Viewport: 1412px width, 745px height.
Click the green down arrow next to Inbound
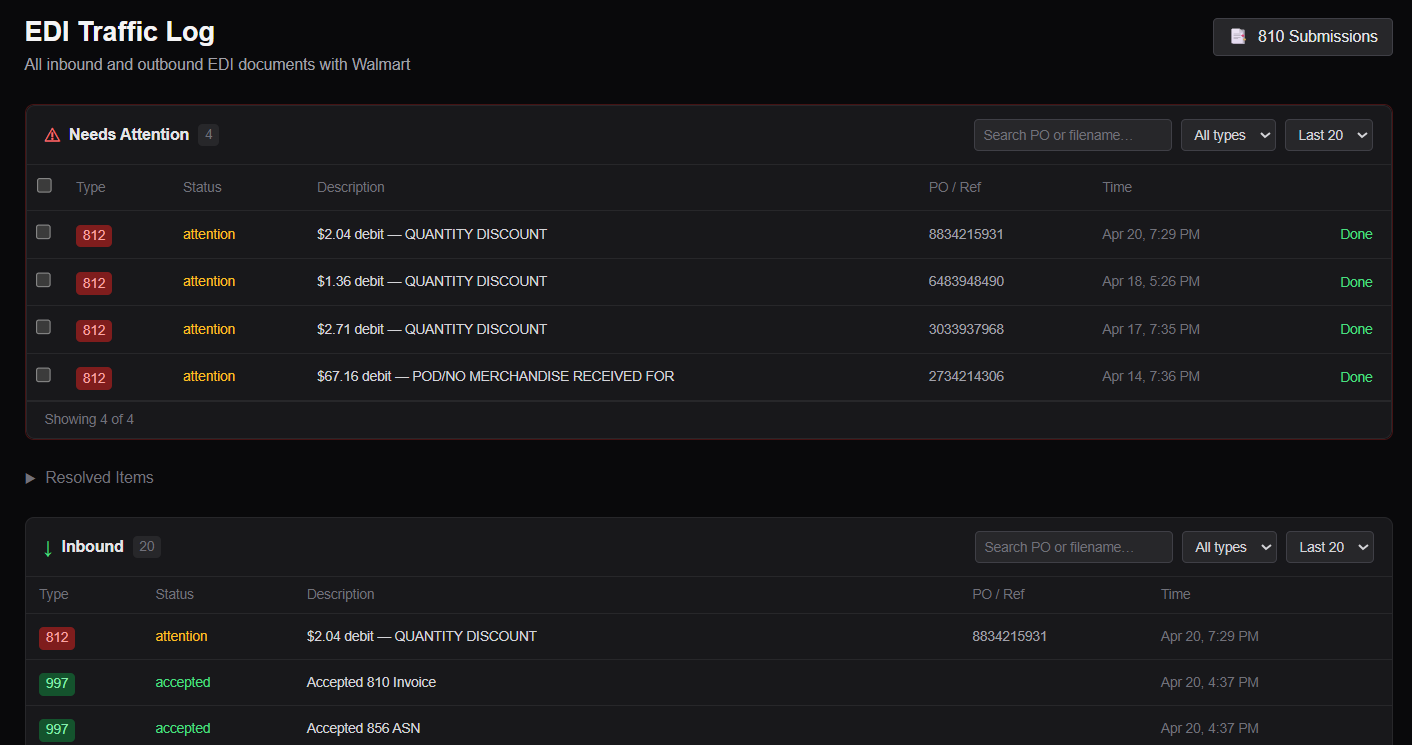(x=47, y=547)
